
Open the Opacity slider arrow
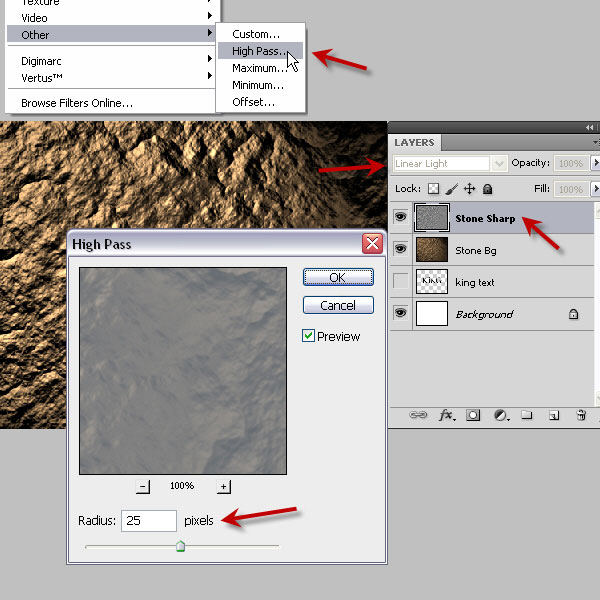tap(595, 163)
